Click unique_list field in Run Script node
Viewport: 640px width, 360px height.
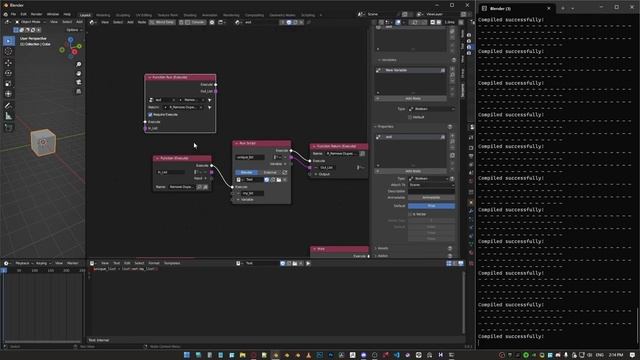pos(249,157)
